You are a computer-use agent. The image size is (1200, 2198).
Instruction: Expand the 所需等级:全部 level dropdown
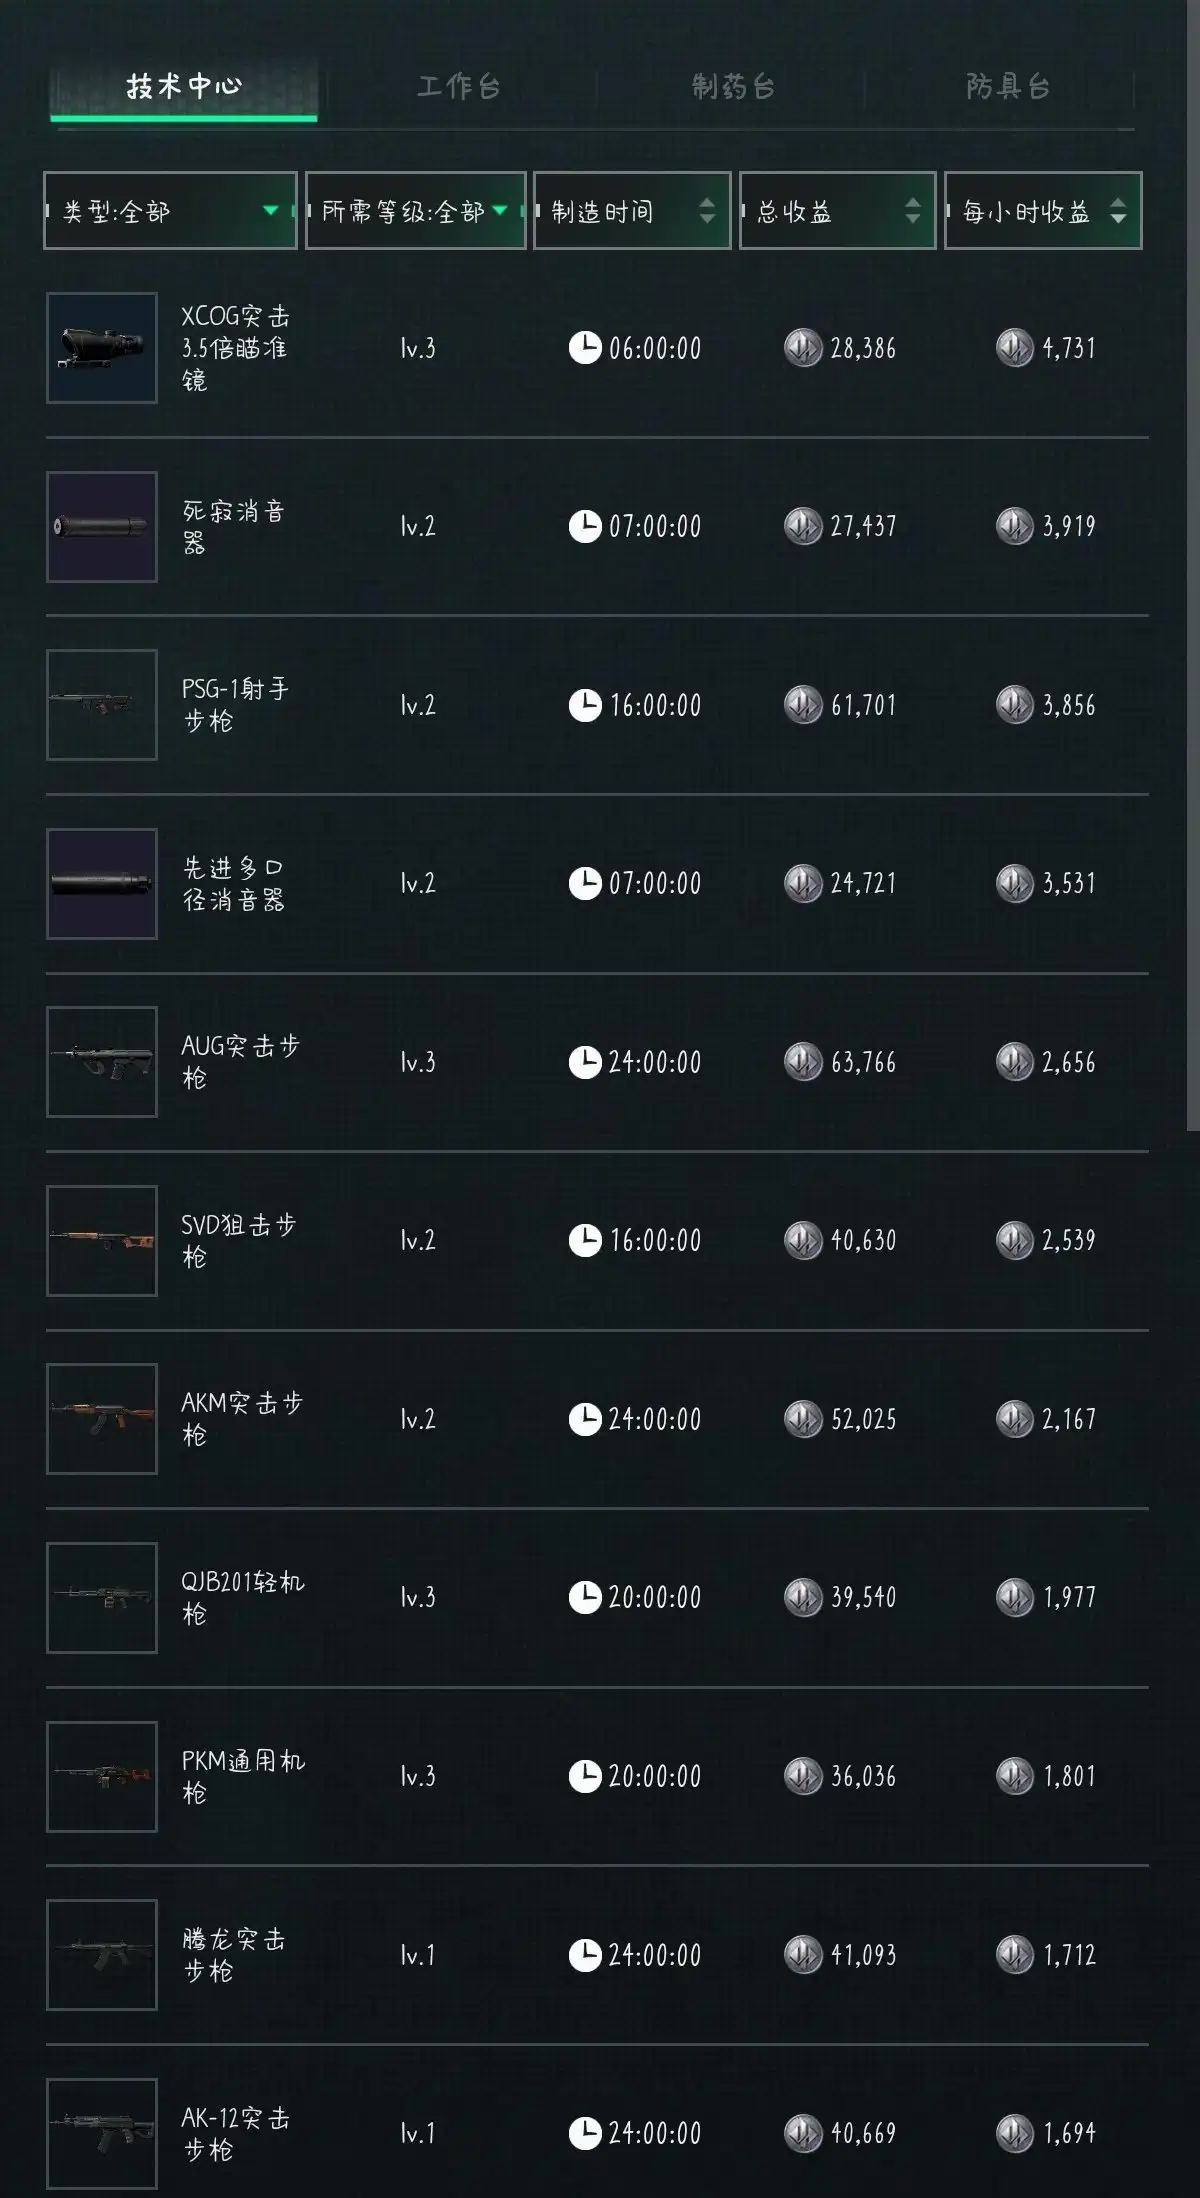[415, 211]
